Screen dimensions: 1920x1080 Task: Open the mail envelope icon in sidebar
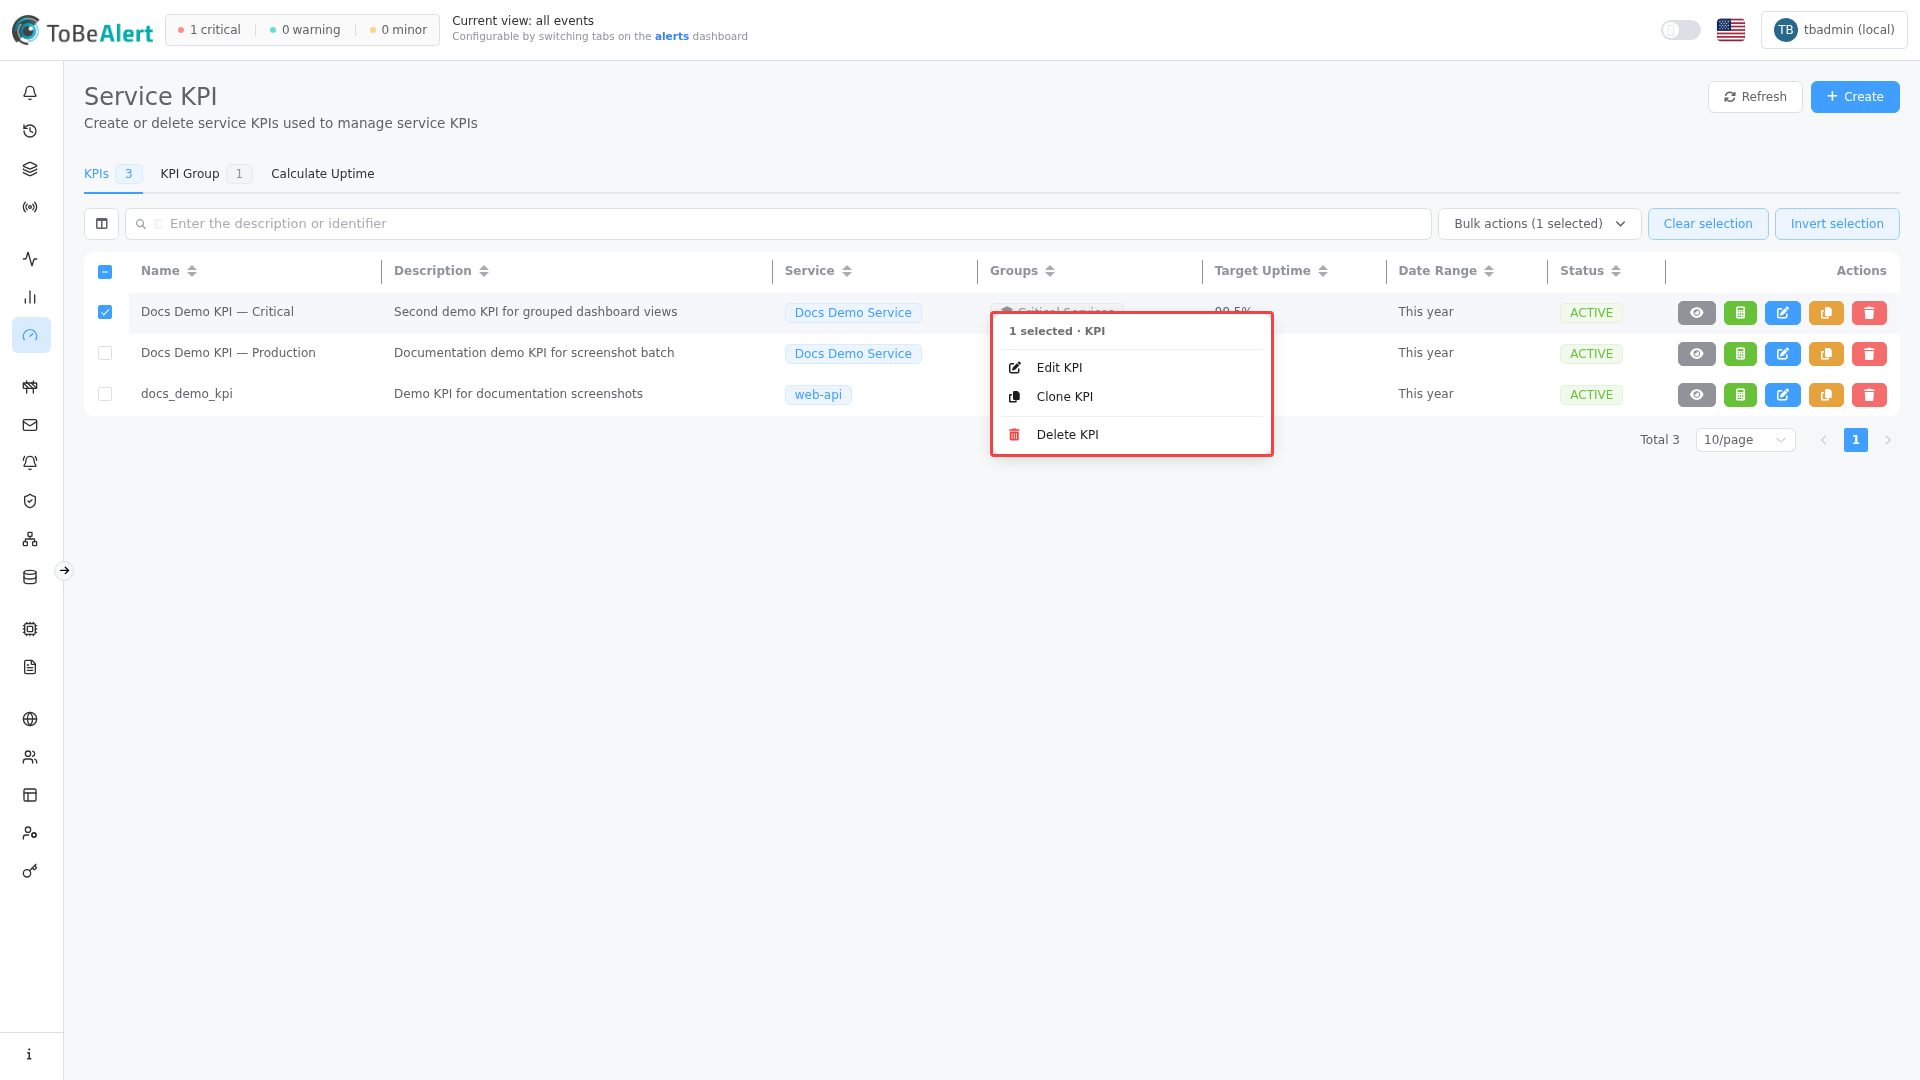30,425
